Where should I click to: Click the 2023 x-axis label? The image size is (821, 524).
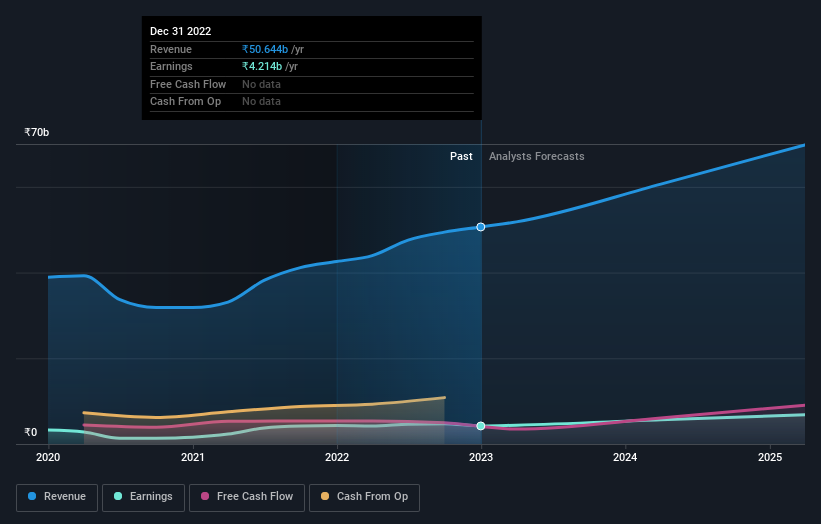pyautogui.click(x=481, y=458)
